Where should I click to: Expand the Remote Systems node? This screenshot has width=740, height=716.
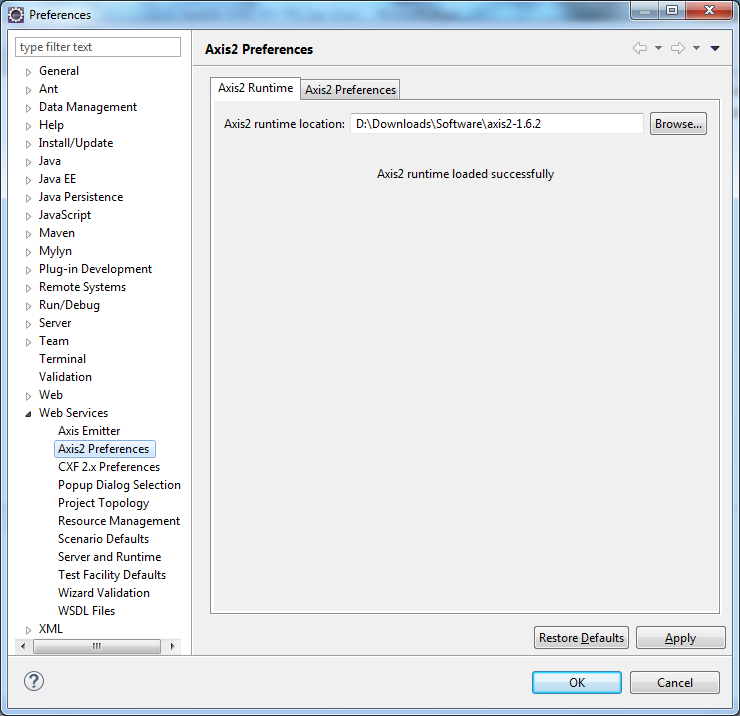pyautogui.click(x=28, y=287)
